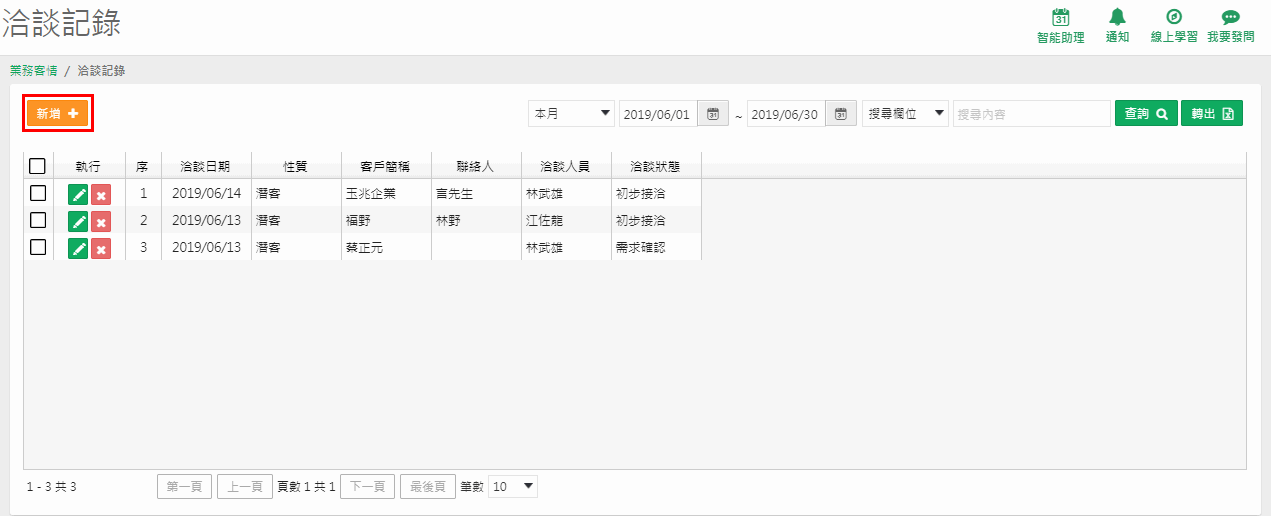Open calendar picker for end date 2019/06/30
Screen dimensions: 1271x516
(x=841, y=114)
